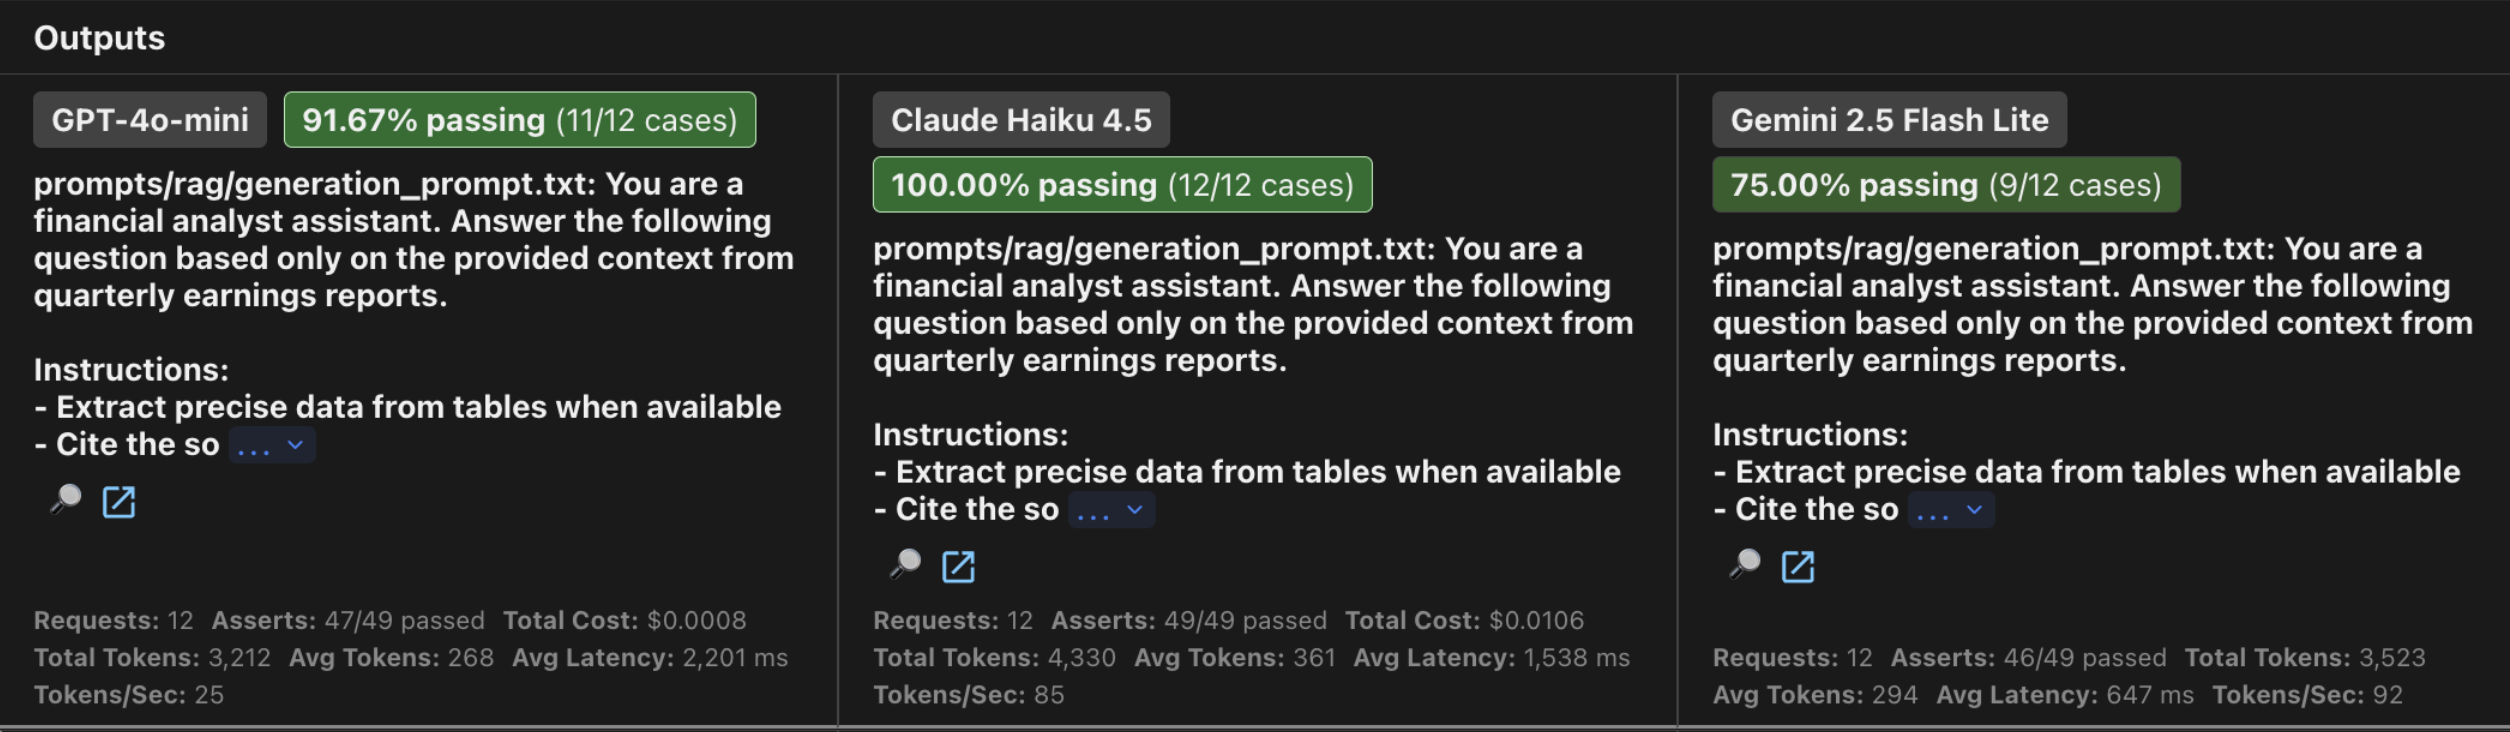Image resolution: width=2510 pixels, height=732 pixels.
Task: Select the Claude Haiku 4.5 model label
Action: 1021,118
